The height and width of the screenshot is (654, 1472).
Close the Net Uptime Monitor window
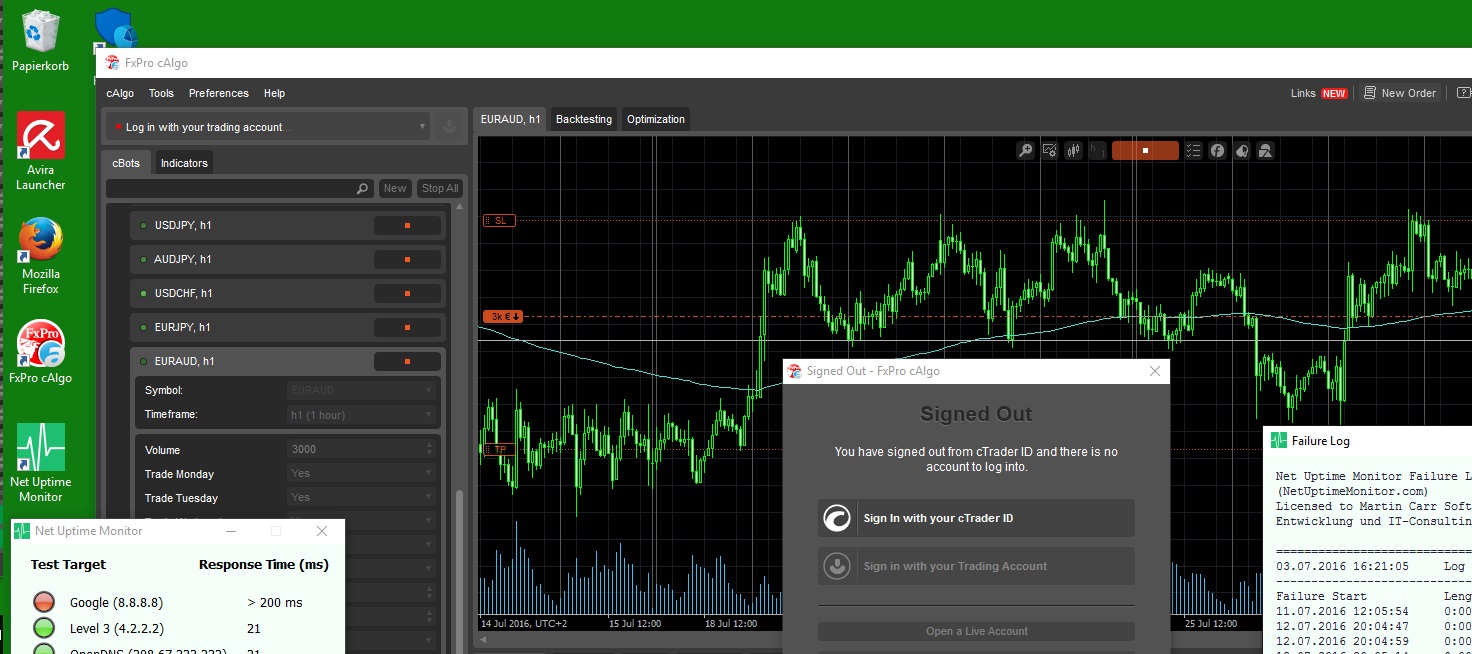coord(322,531)
